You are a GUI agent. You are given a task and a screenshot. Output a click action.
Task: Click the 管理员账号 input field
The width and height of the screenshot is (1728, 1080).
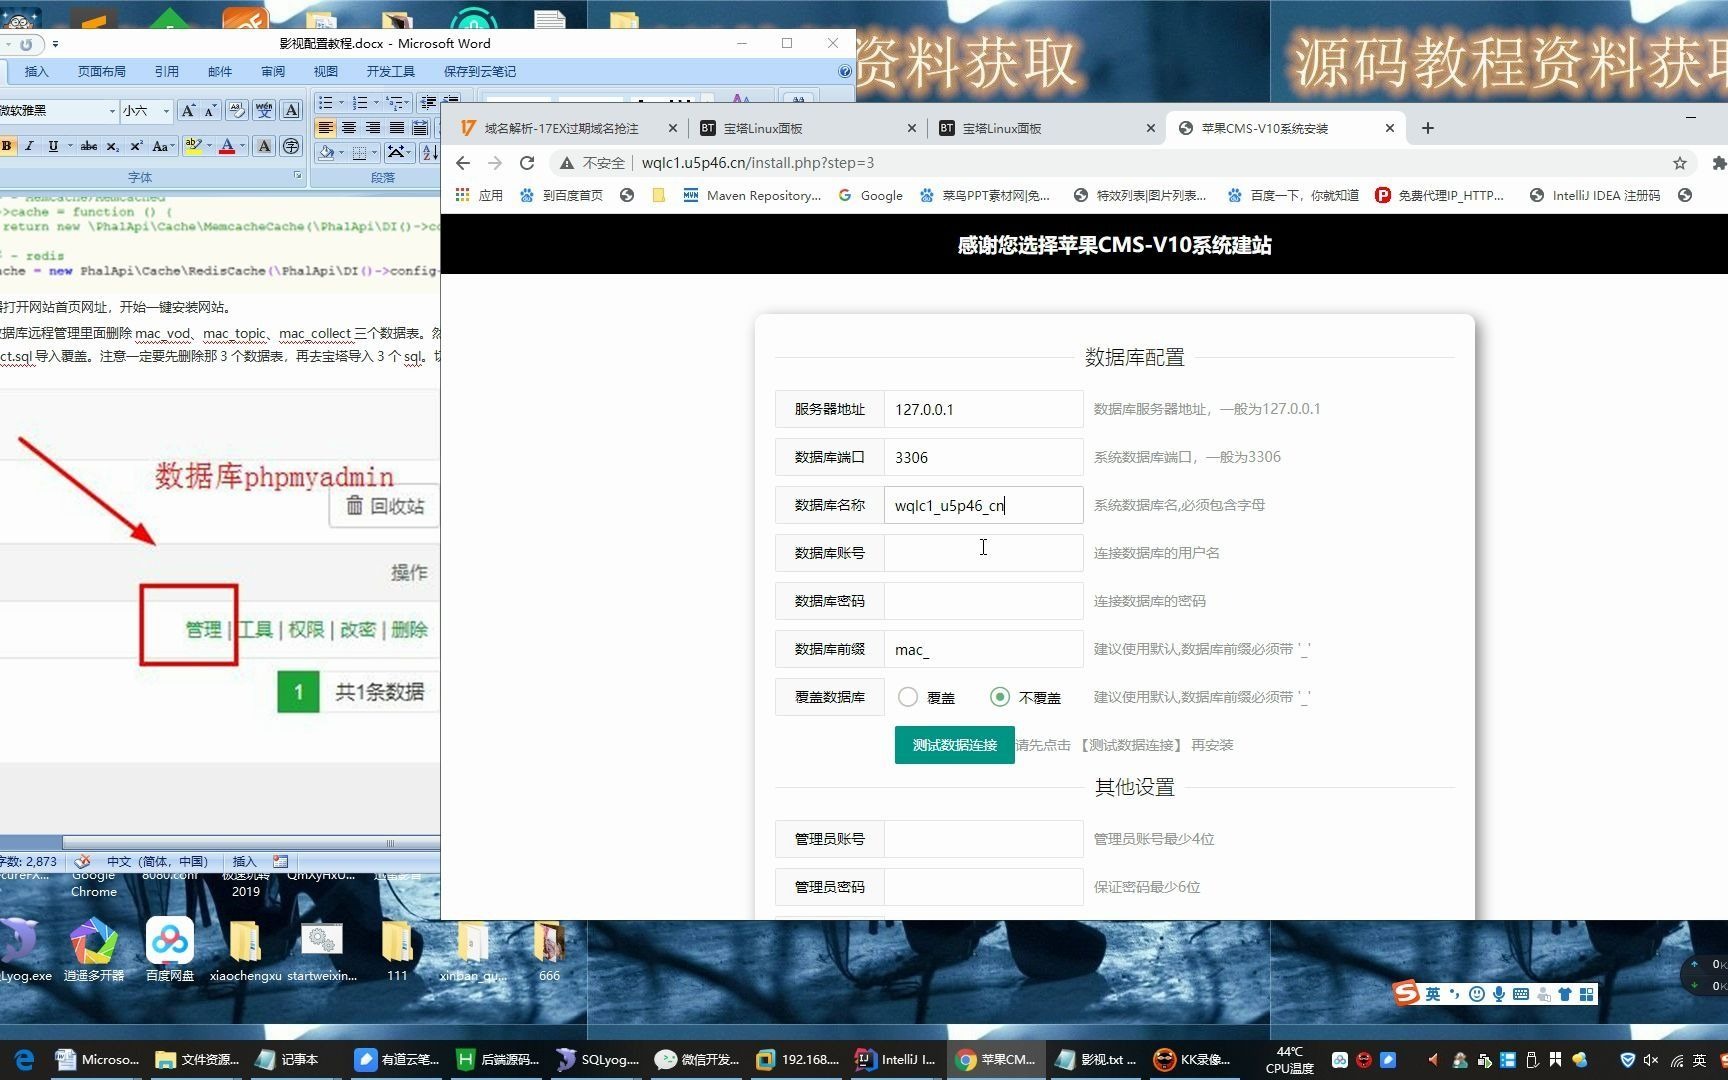[983, 839]
